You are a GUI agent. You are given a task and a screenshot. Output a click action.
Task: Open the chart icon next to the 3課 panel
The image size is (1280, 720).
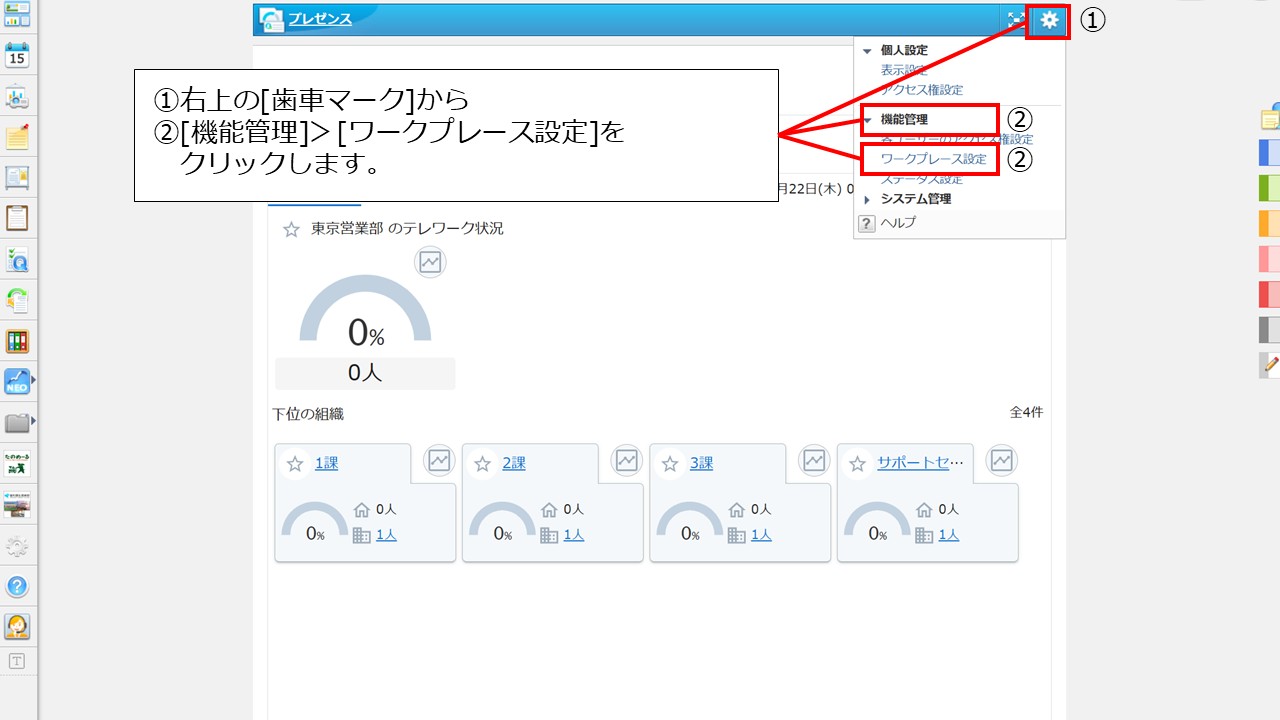coord(813,461)
